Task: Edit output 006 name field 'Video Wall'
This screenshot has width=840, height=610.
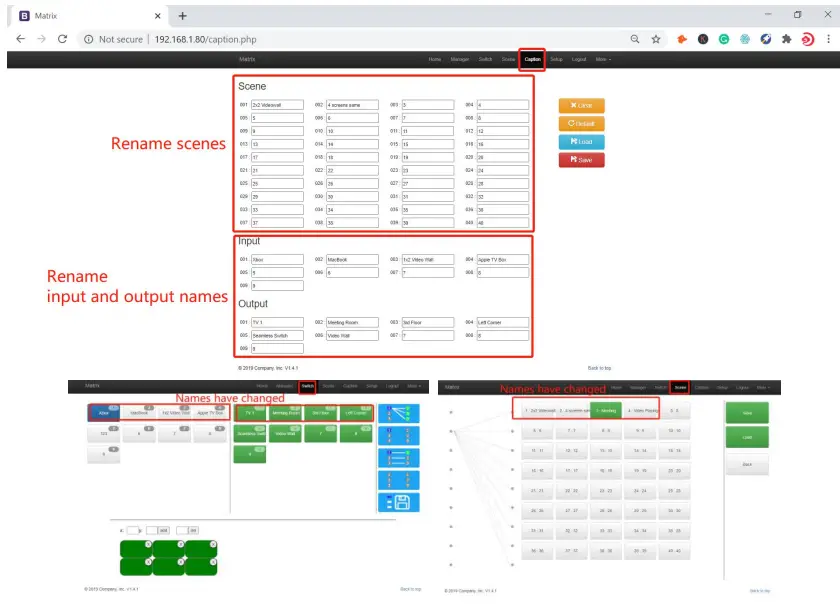Action: coord(352,335)
